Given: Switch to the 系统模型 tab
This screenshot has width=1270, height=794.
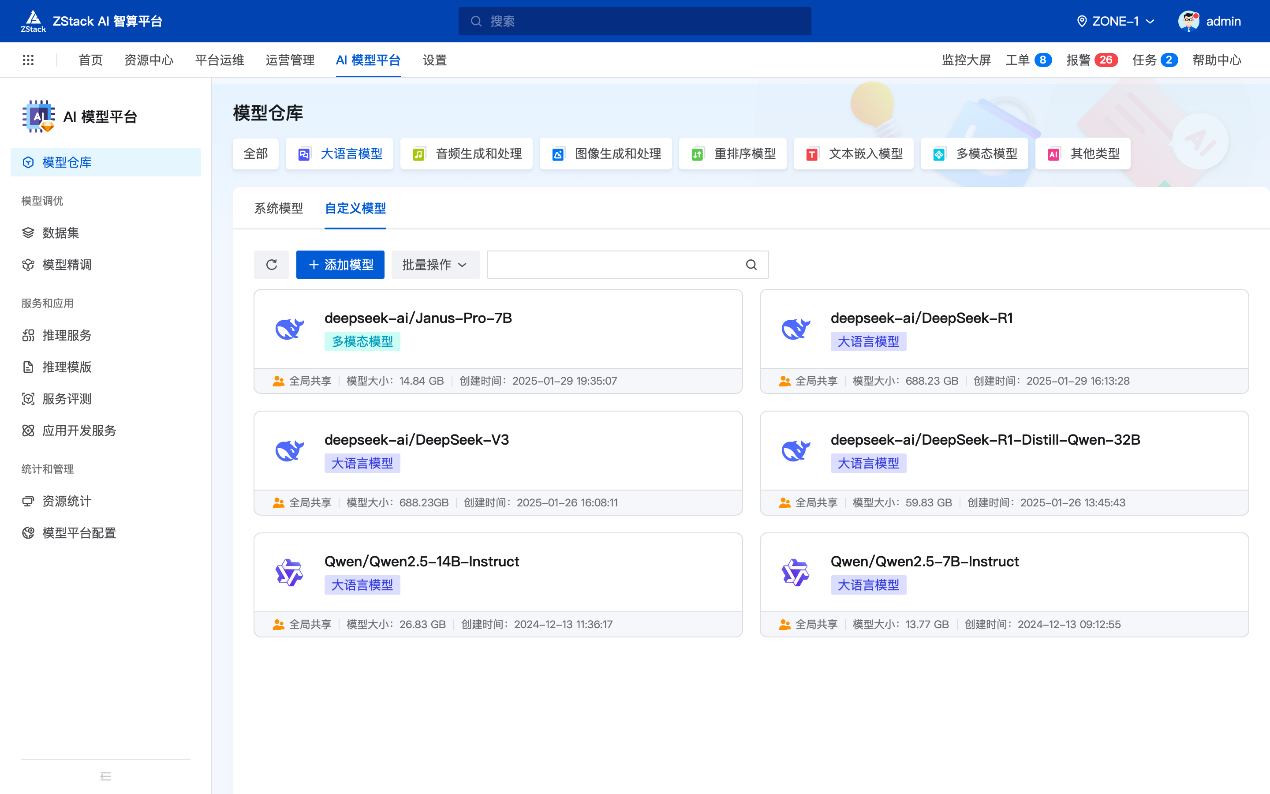Looking at the screenshot, I should point(278,209).
